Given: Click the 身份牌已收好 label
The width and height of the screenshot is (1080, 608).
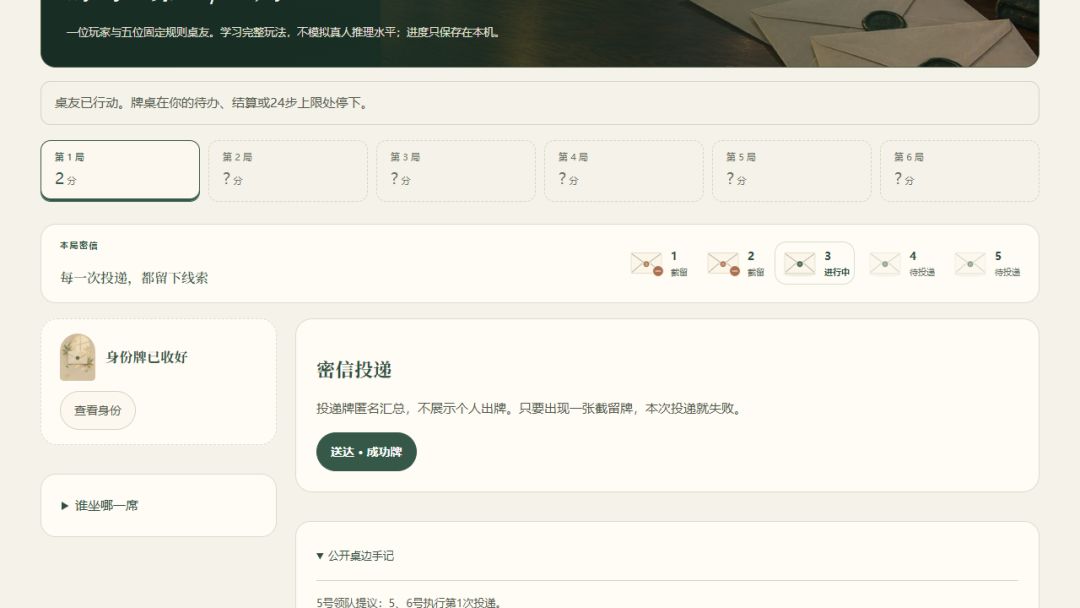Looking at the screenshot, I should pyautogui.click(x=147, y=357).
